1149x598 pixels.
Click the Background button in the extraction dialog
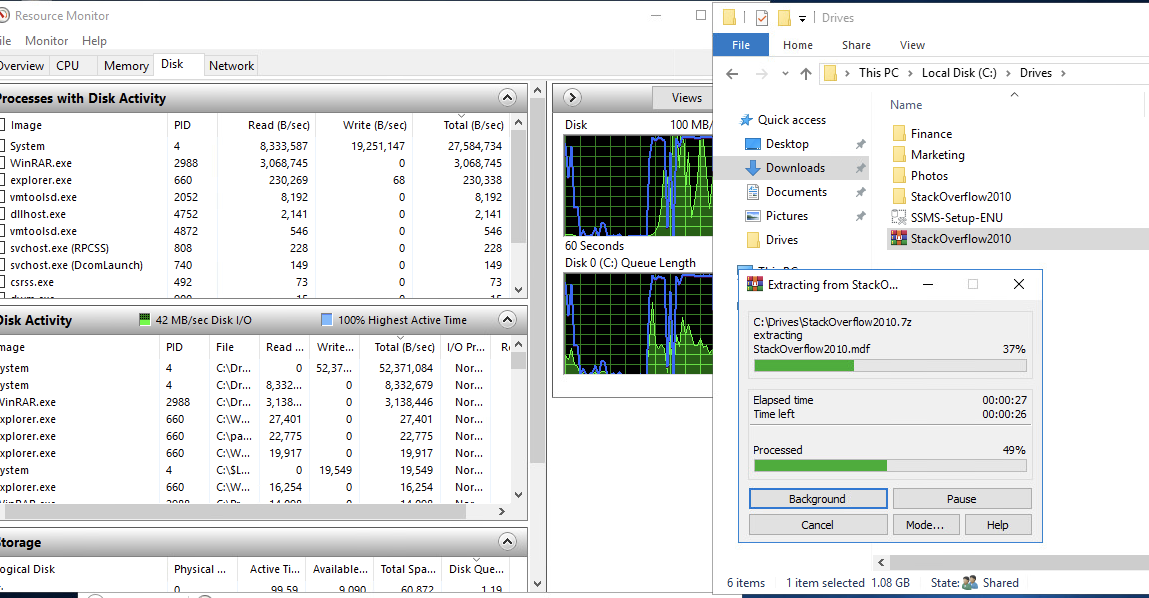pos(818,499)
